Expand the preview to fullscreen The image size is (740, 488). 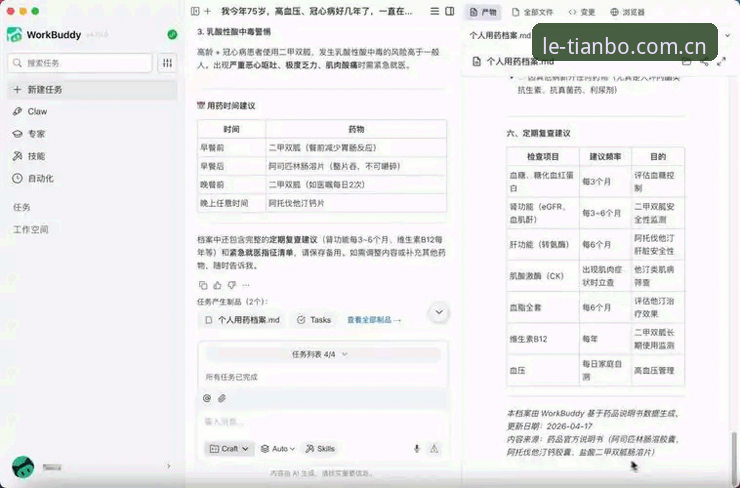click(721, 61)
